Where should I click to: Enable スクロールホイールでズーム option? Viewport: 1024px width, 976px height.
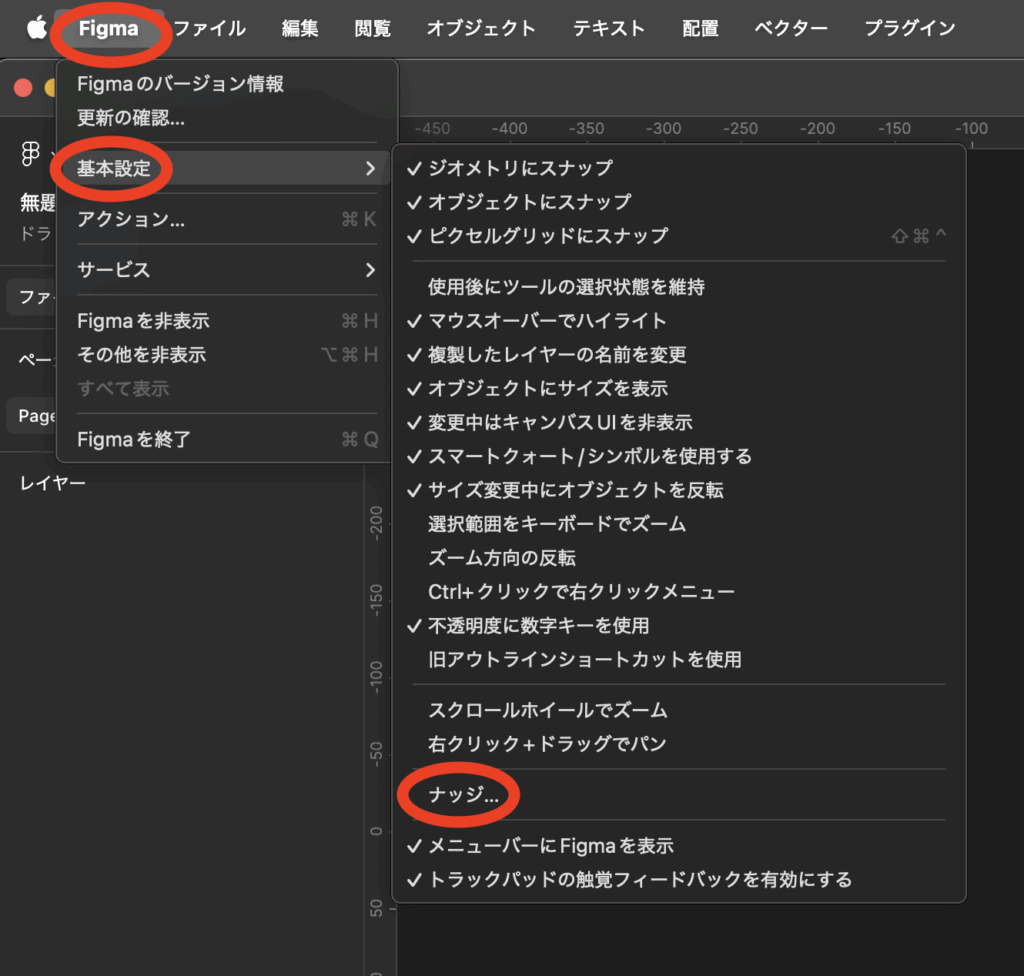[547, 710]
